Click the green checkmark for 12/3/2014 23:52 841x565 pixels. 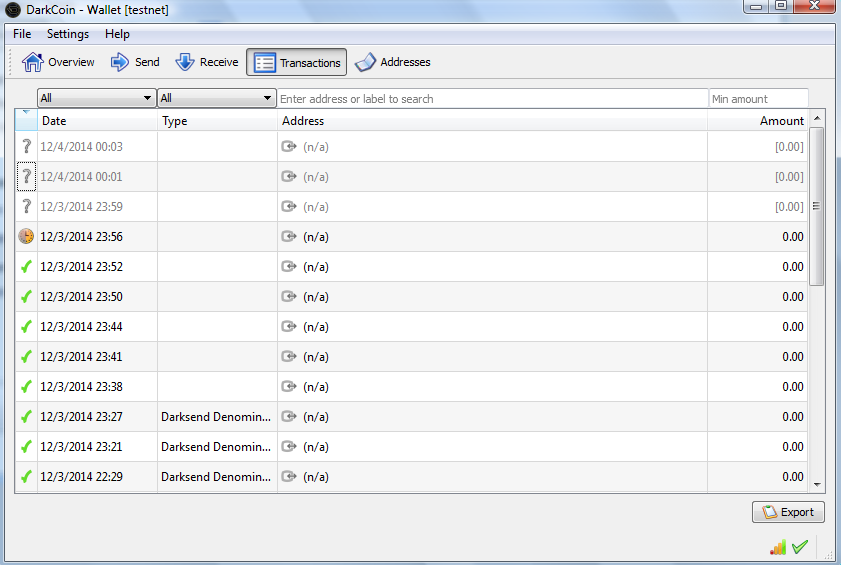point(26,266)
